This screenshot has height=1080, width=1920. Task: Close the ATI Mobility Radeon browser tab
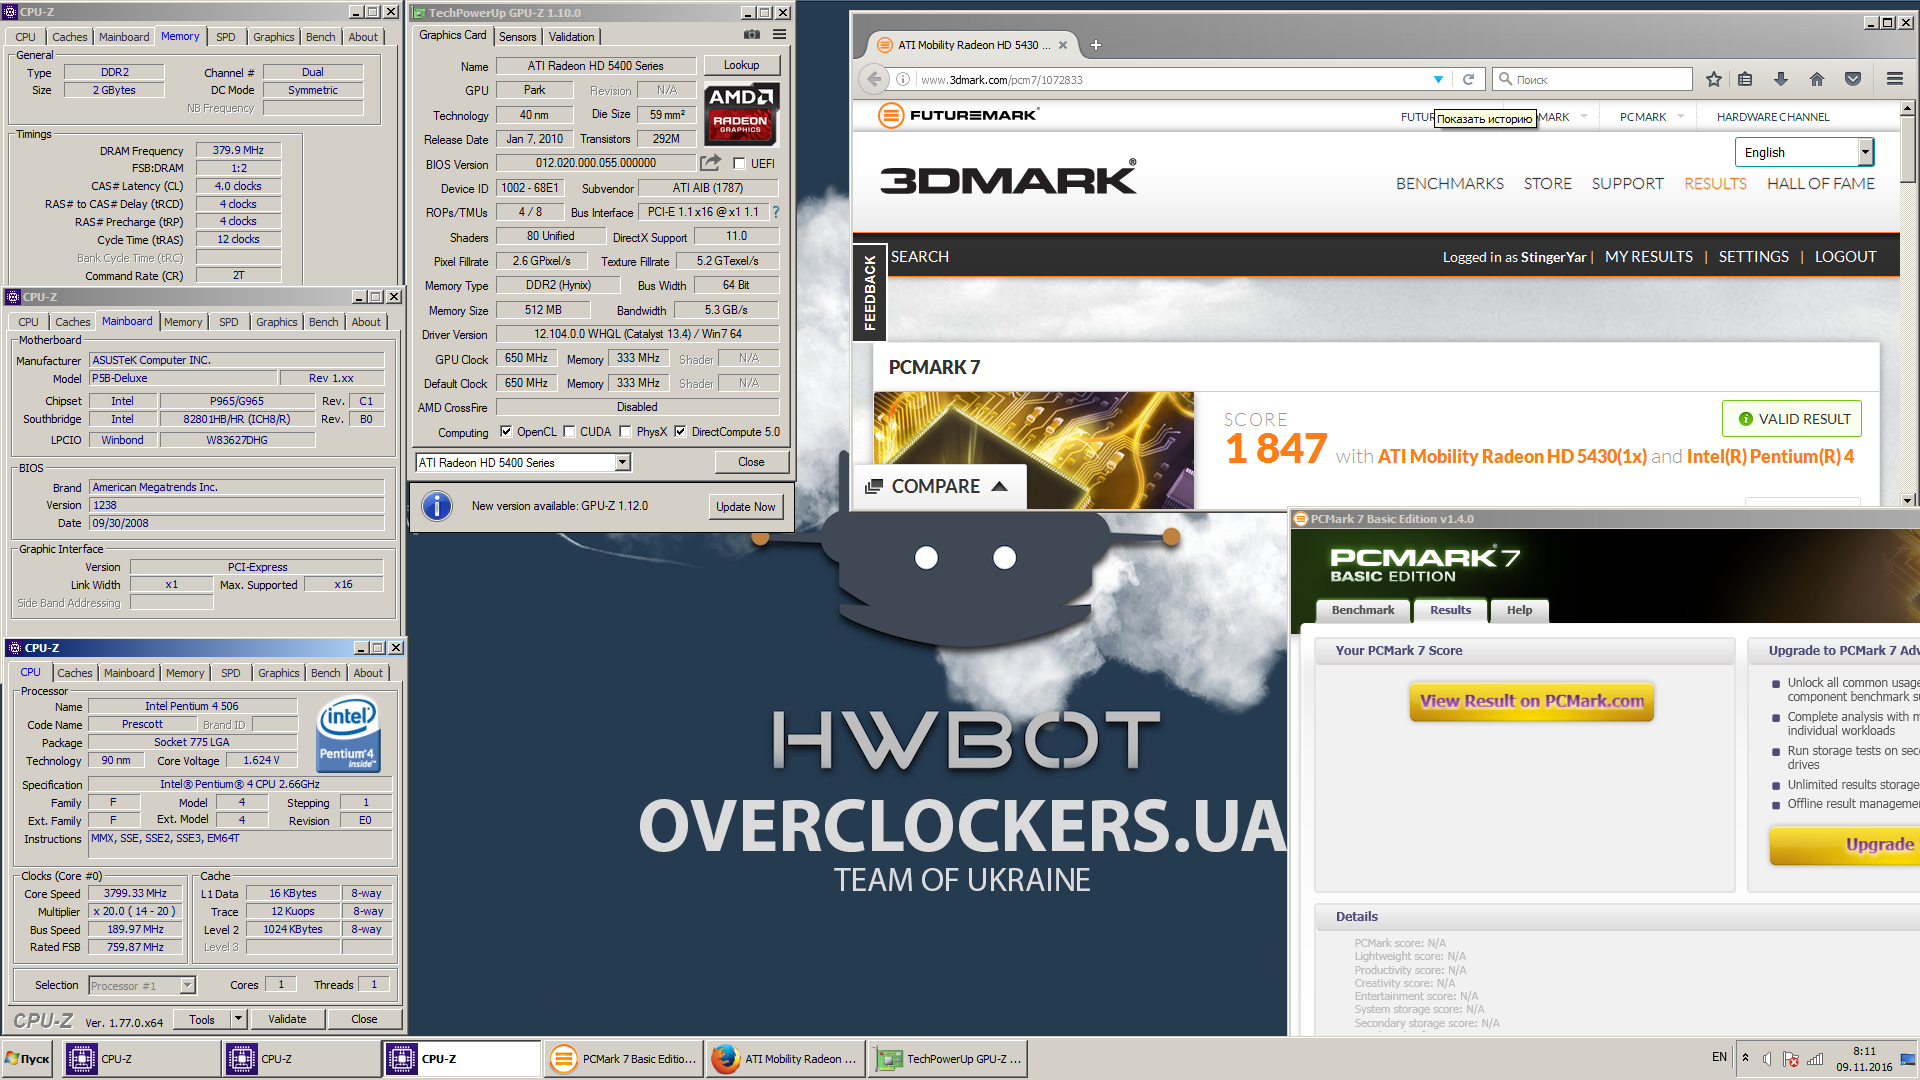coord(1063,45)
